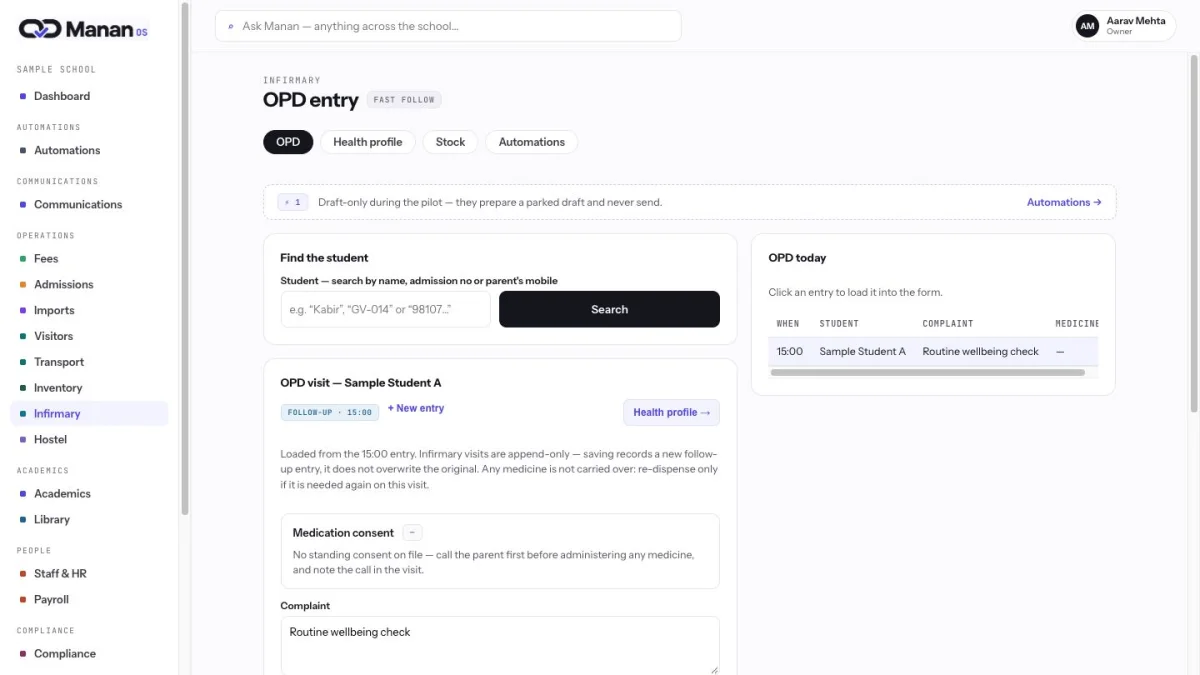1200x675 pixels.
Task: Select the OPD tab
Action: pos(288,142)
